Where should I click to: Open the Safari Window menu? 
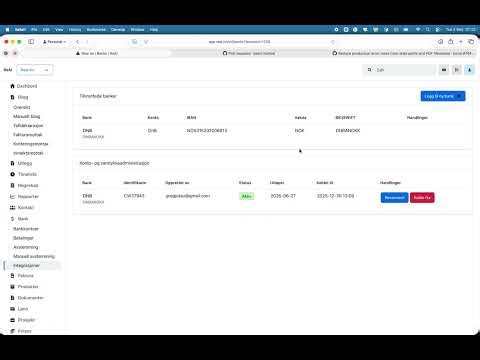pos(137,29)
